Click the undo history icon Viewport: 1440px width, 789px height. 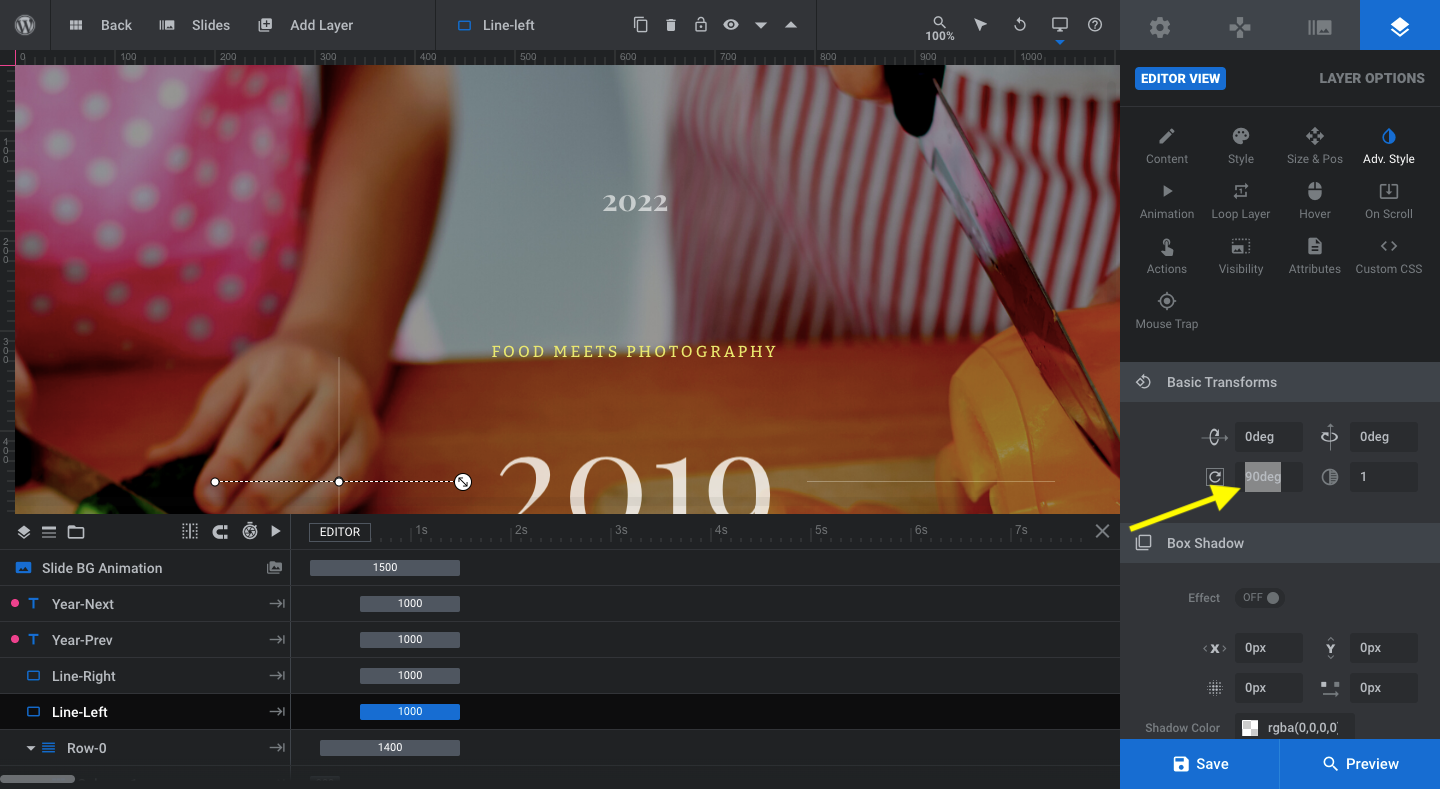pos(1020,25)
